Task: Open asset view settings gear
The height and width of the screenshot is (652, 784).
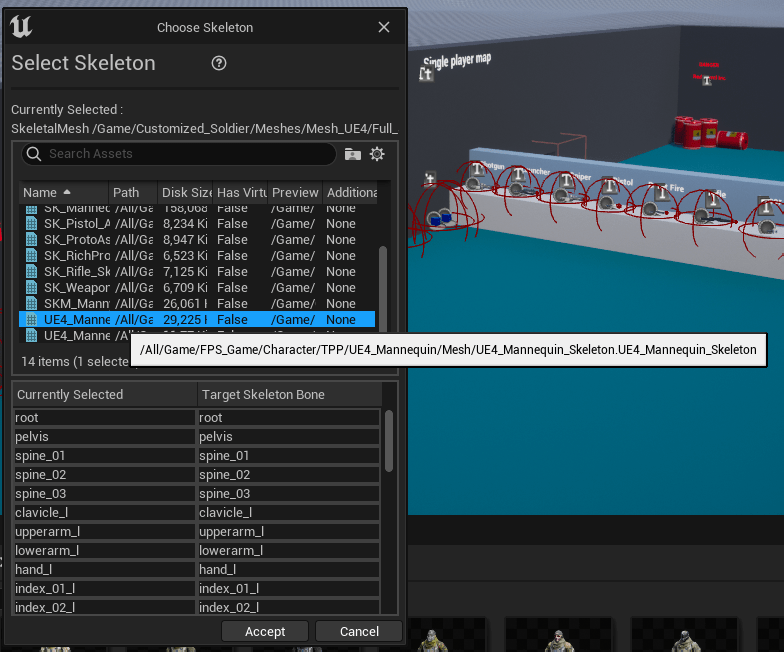Action: point(377,154)
